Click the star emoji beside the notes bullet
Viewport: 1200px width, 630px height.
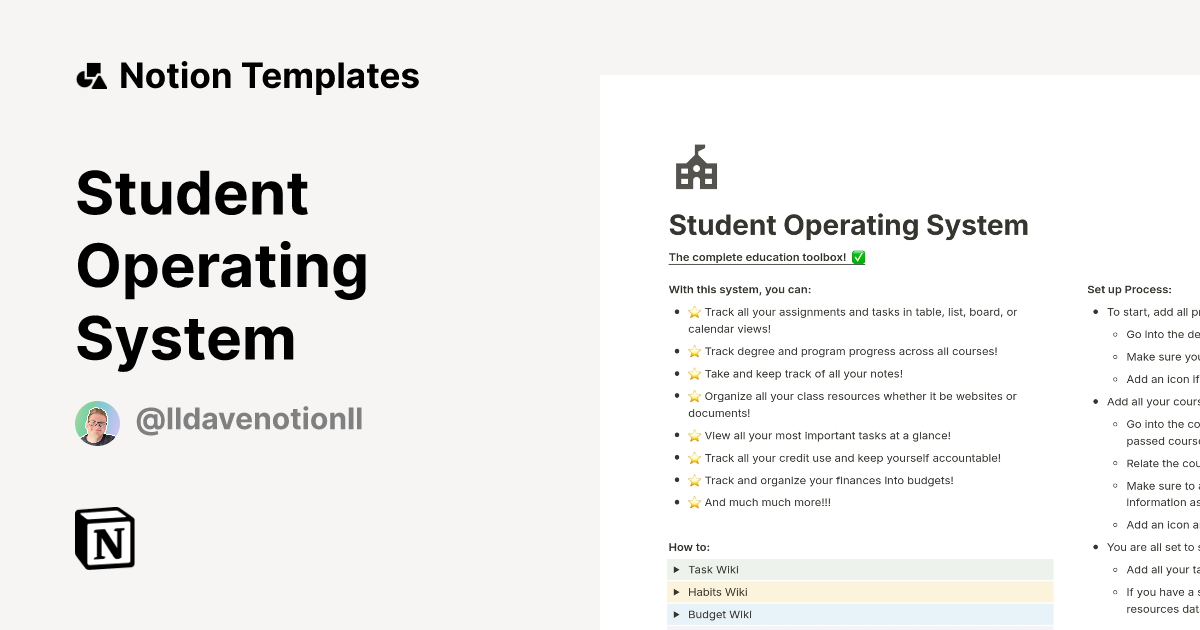pos(694,373)
